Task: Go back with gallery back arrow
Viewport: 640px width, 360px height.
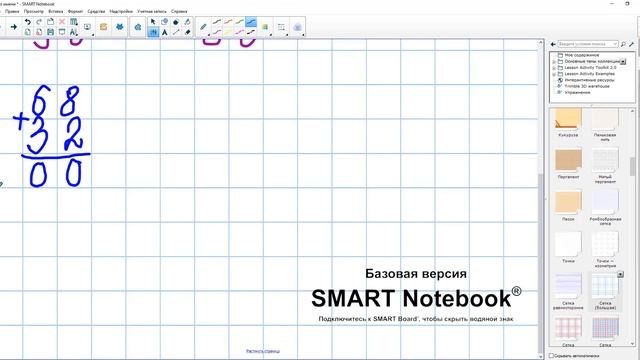Action: tap(553, 44)
